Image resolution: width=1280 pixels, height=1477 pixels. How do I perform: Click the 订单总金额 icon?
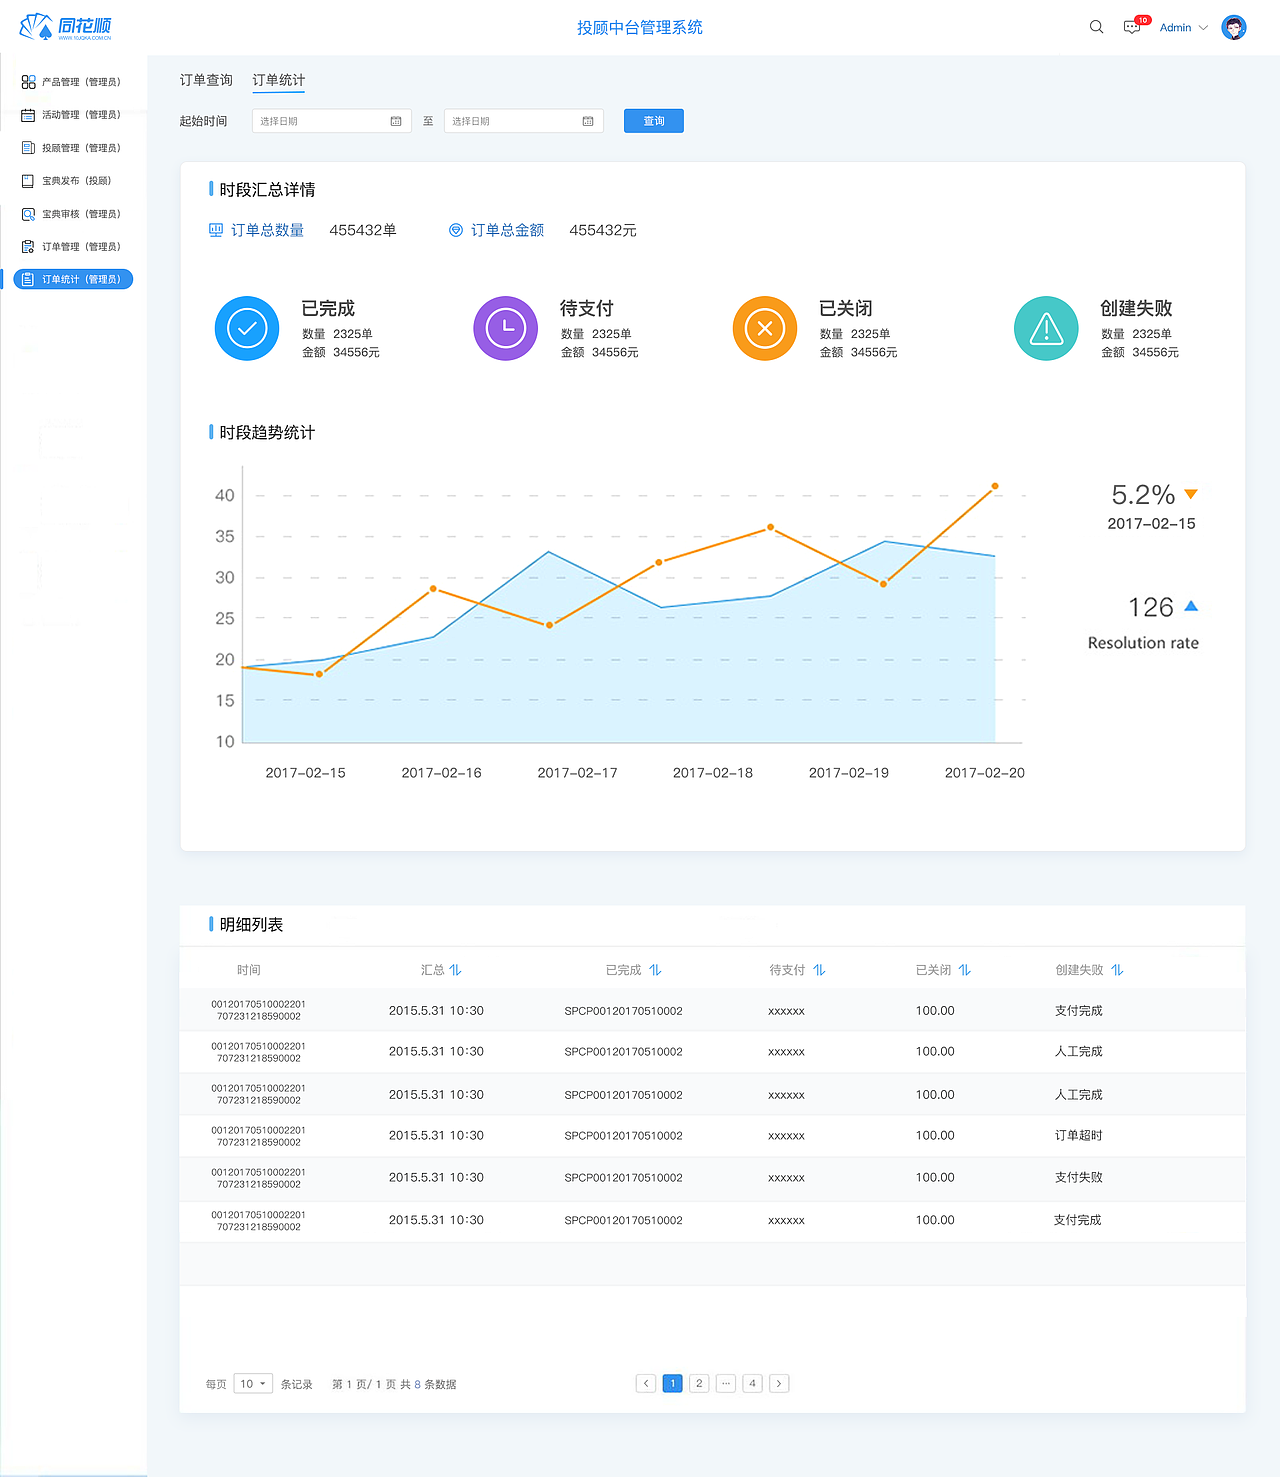pos(456,230)
